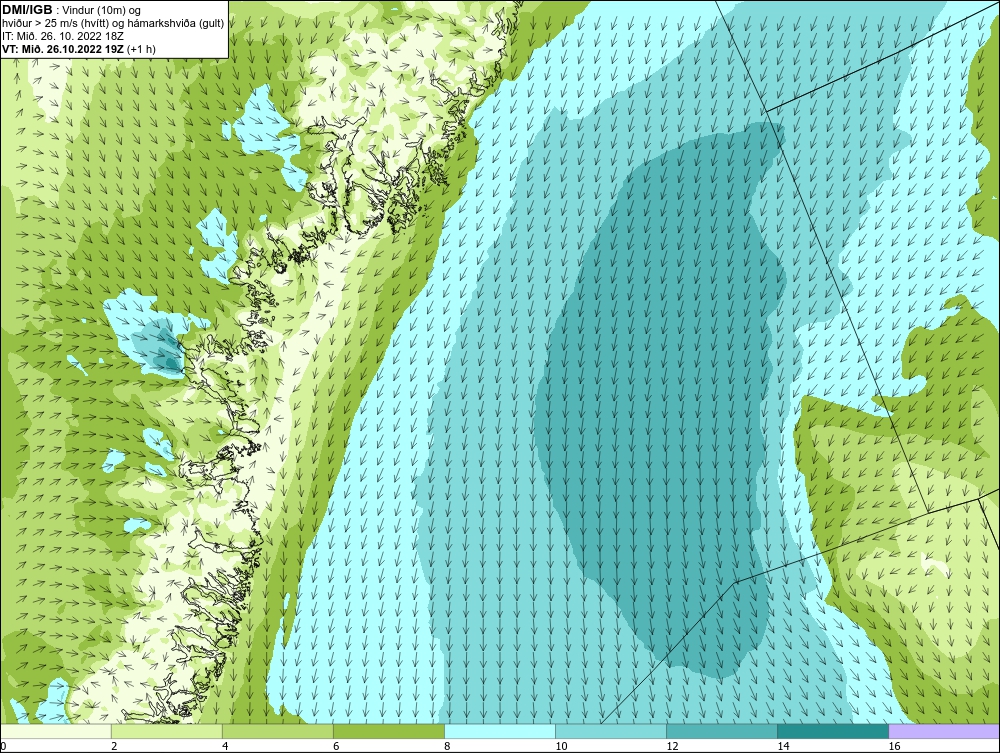Click the 2–4 m/s light green legend swatch
Screen dimensions: 1000x753
tap(166, 731)
